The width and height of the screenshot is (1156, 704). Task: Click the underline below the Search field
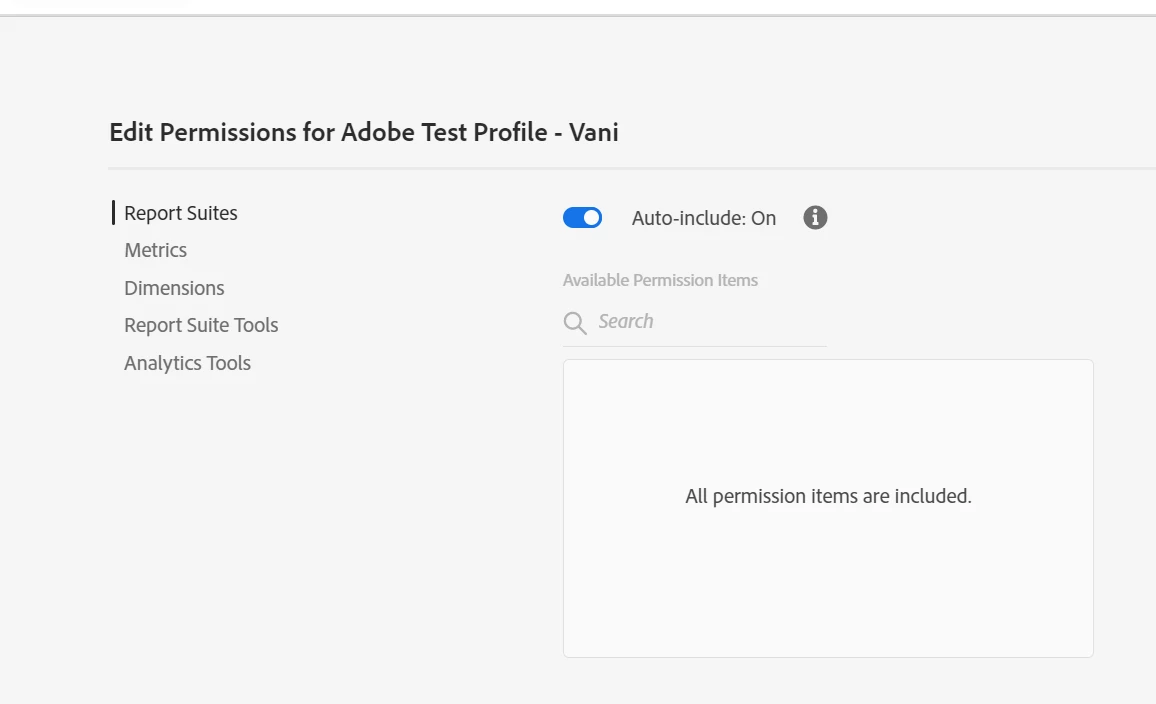pos(695,346)
